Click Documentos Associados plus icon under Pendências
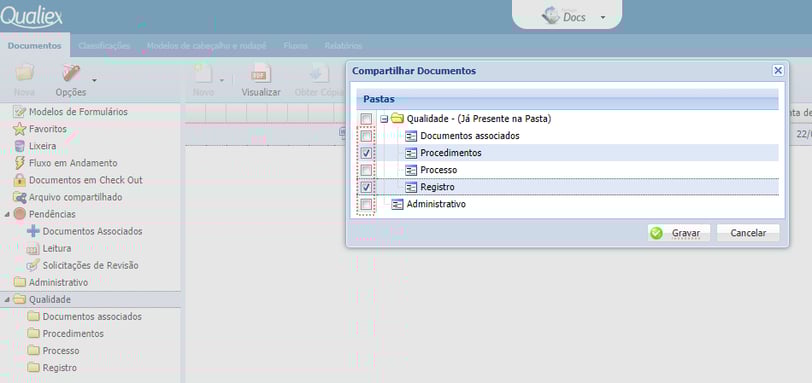The width and height of the screenshot is (812, 383). click(x=33, y=231)
